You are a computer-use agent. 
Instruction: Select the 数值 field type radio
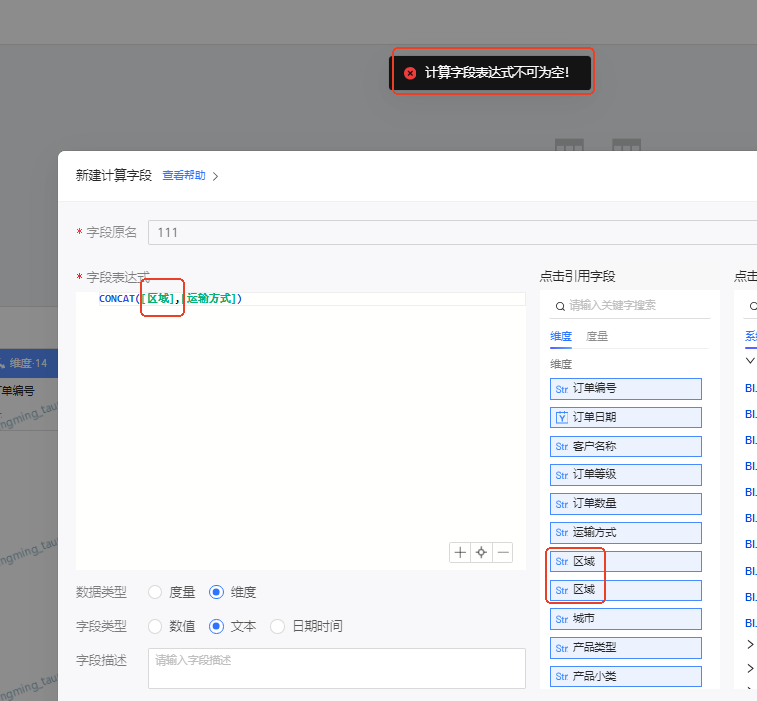pyautogui.click(x=155, y=626)
